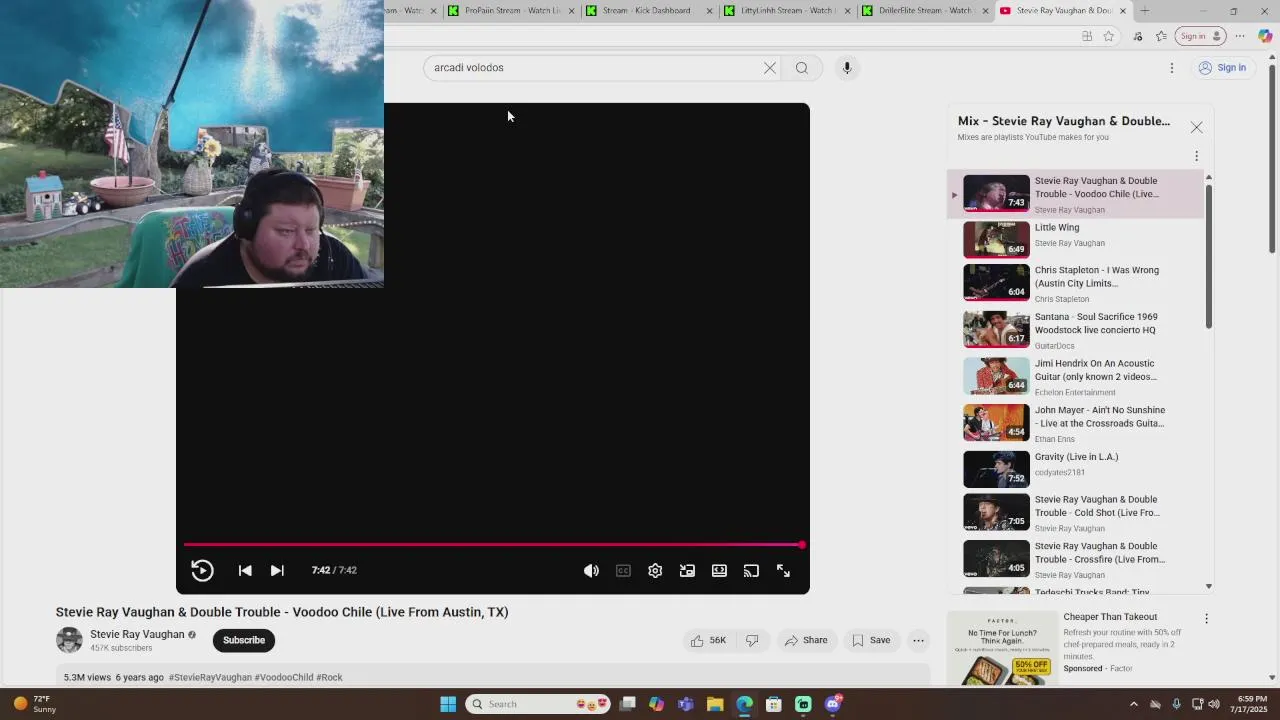
Task: Open the Mix playlist options menu
Action: pos(1196,156)
